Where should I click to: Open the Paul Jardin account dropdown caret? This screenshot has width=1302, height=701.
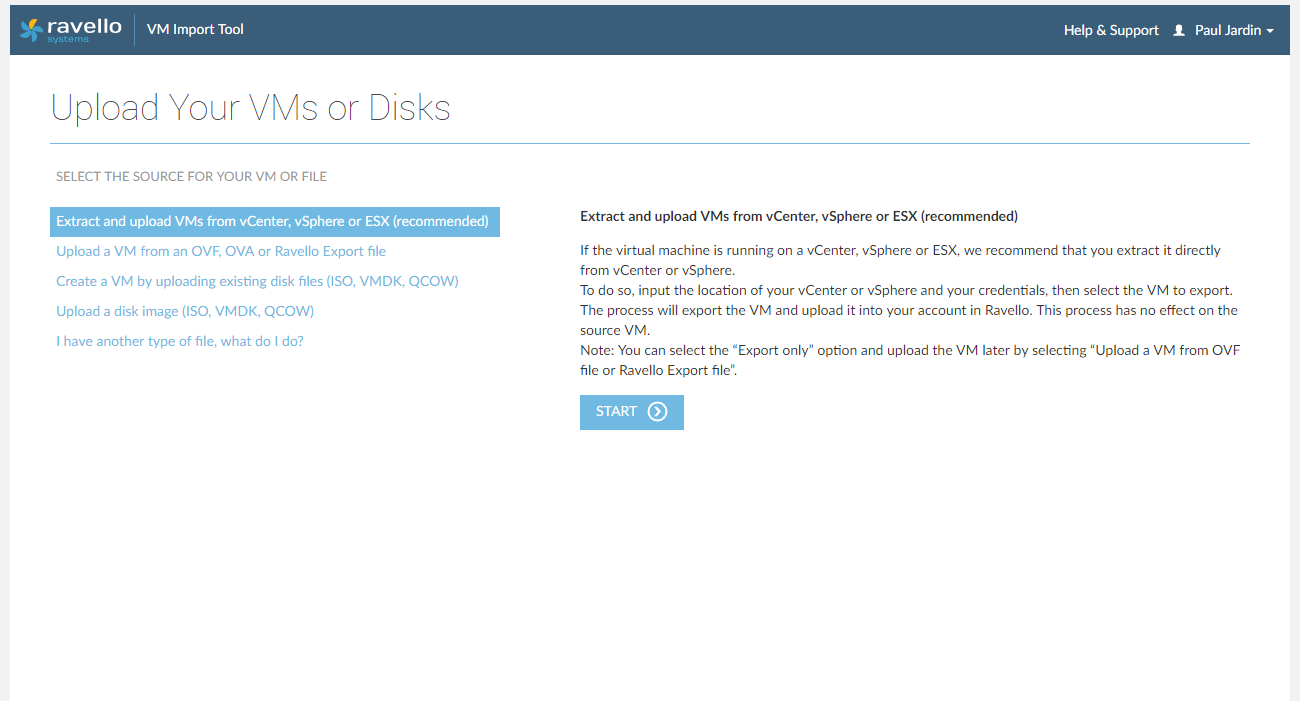(1270, 31)
